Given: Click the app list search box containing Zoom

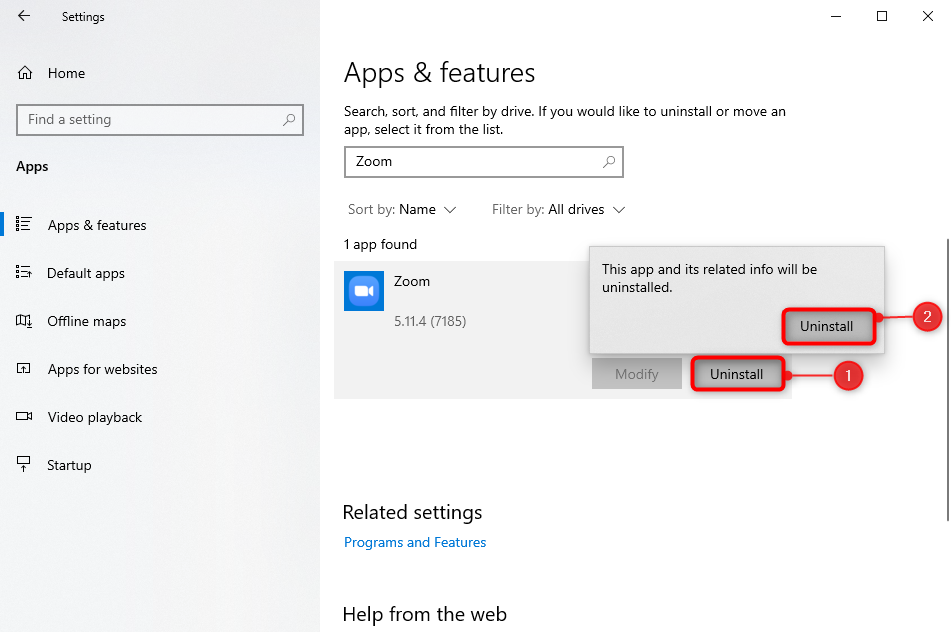Looking at the screenshot, I should [x=470, y=161].
